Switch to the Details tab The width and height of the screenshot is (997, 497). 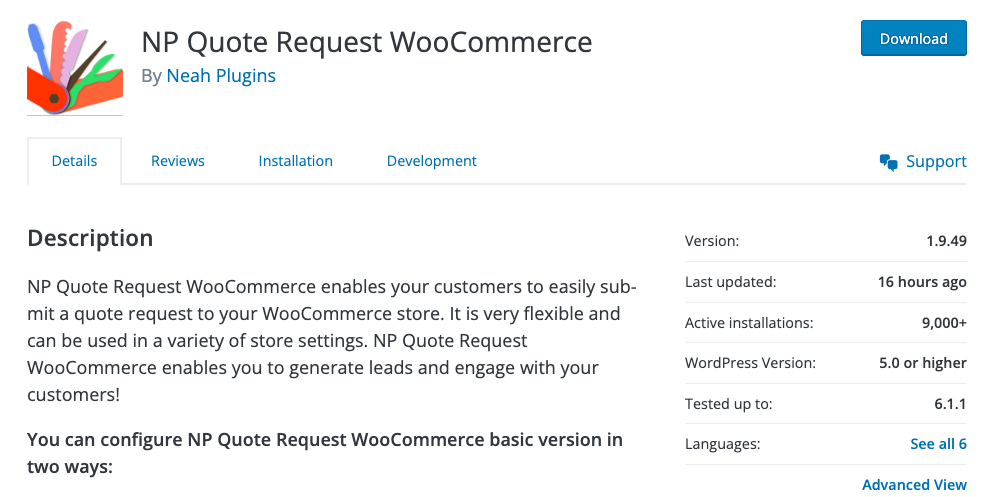tap(74, 161)
